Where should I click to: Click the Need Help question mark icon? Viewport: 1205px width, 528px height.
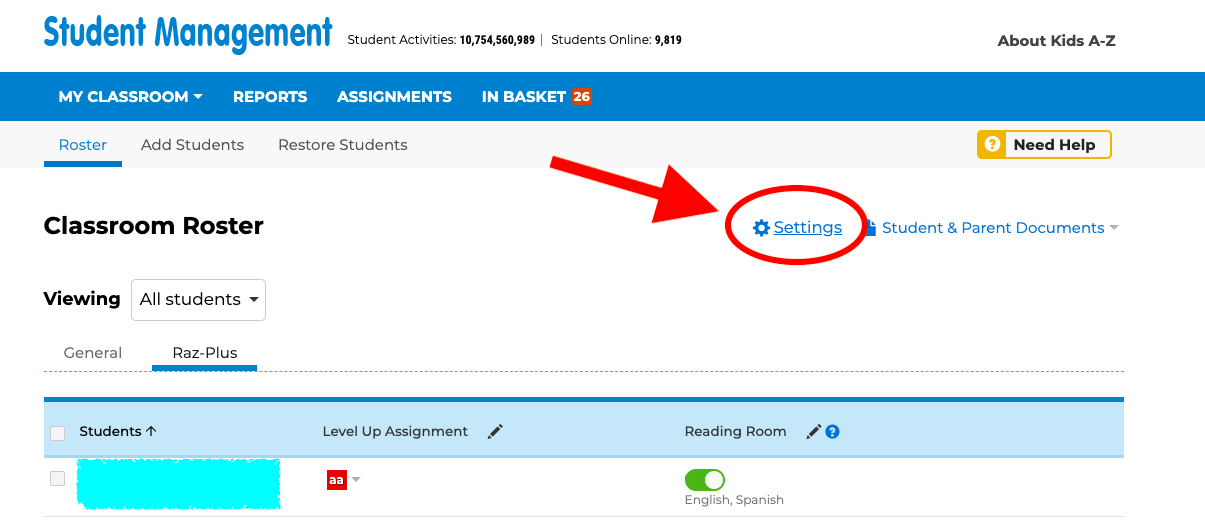[x=992, y=145]
